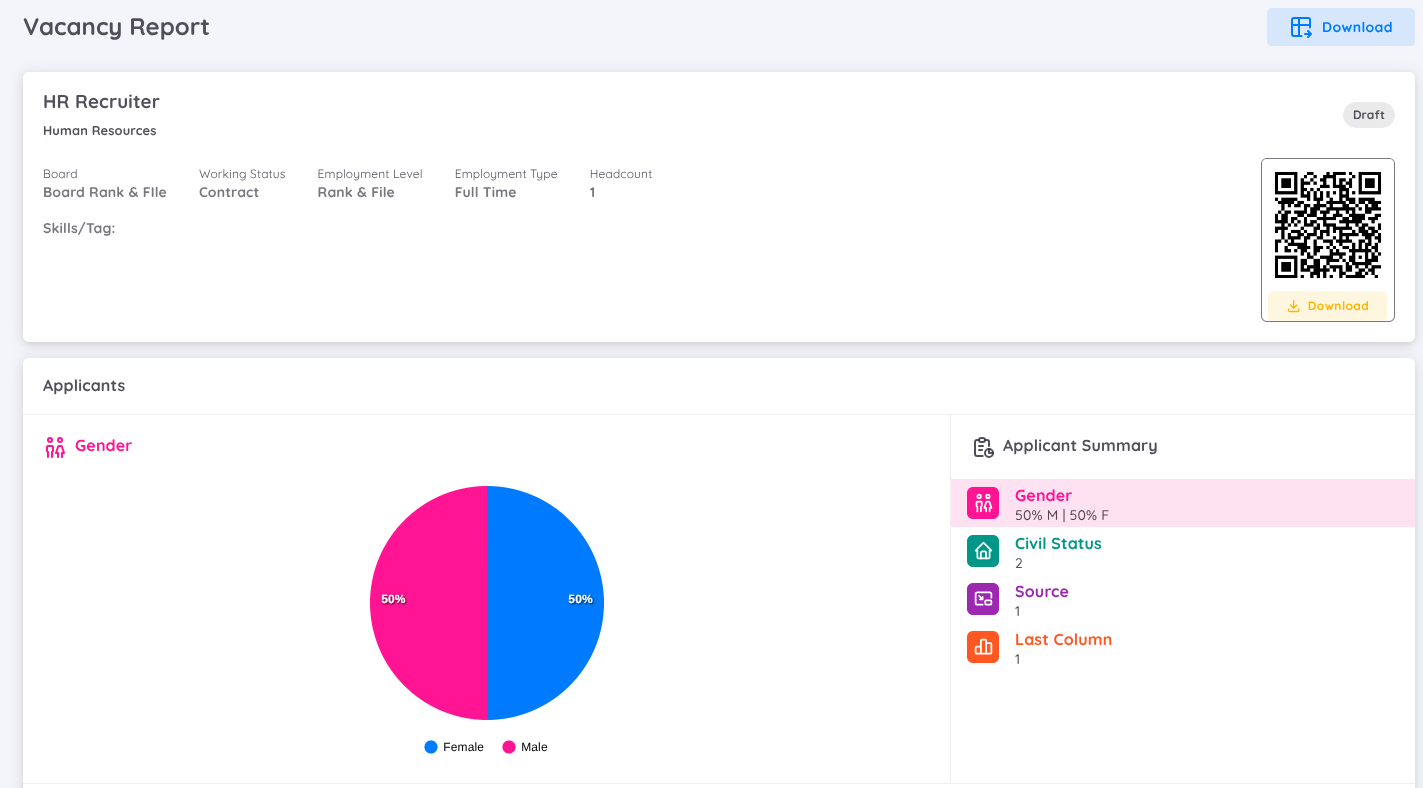The width and height of the screenshot is (1423, 788).
Task: Click the table export icon in Download button
Action: pyautogui.click(x=1301, y=27)
